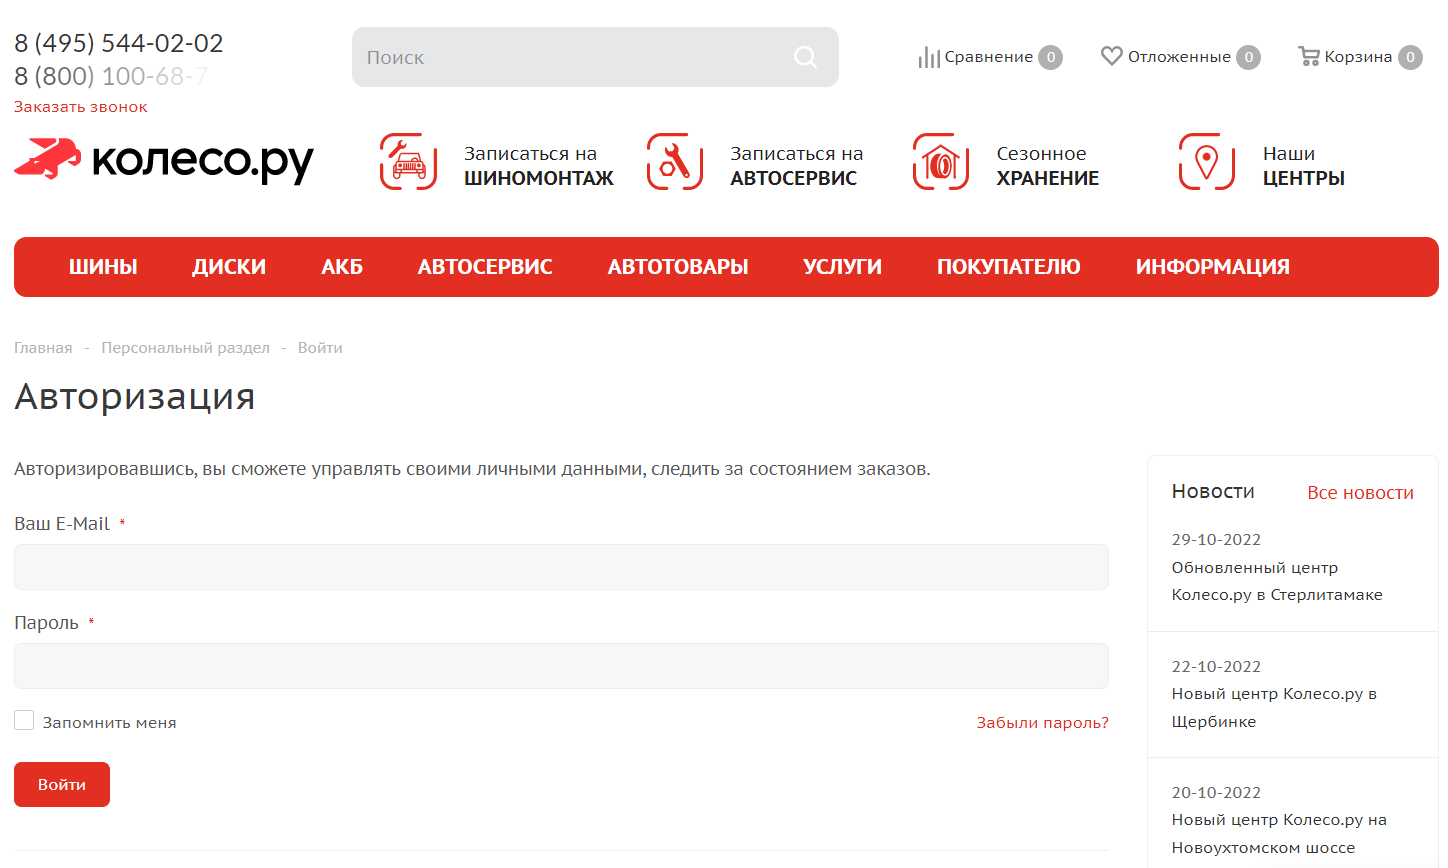
Task: Click Заказать звонок link
Action: coord(80,107)
